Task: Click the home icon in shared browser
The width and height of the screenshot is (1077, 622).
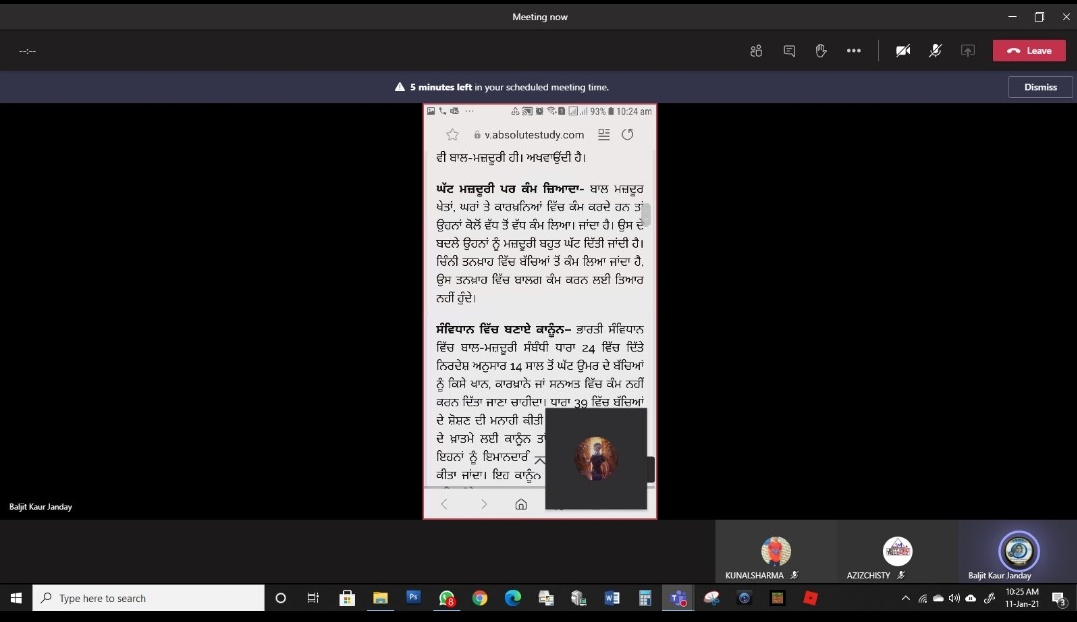Action: click(521, 504)
